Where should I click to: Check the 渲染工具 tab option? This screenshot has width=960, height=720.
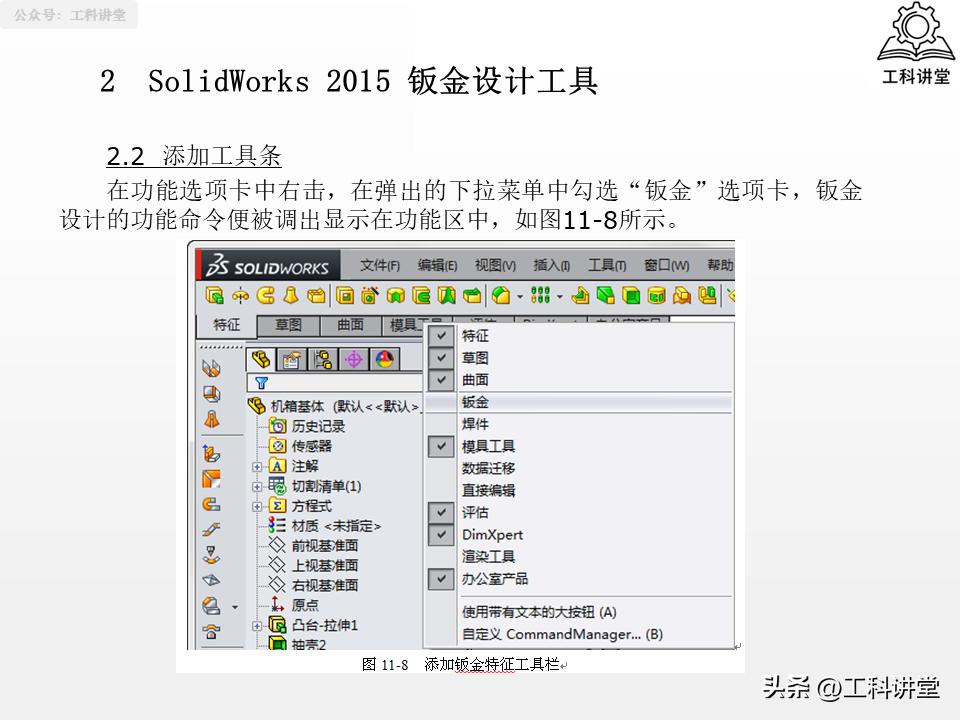click(579, 557)
